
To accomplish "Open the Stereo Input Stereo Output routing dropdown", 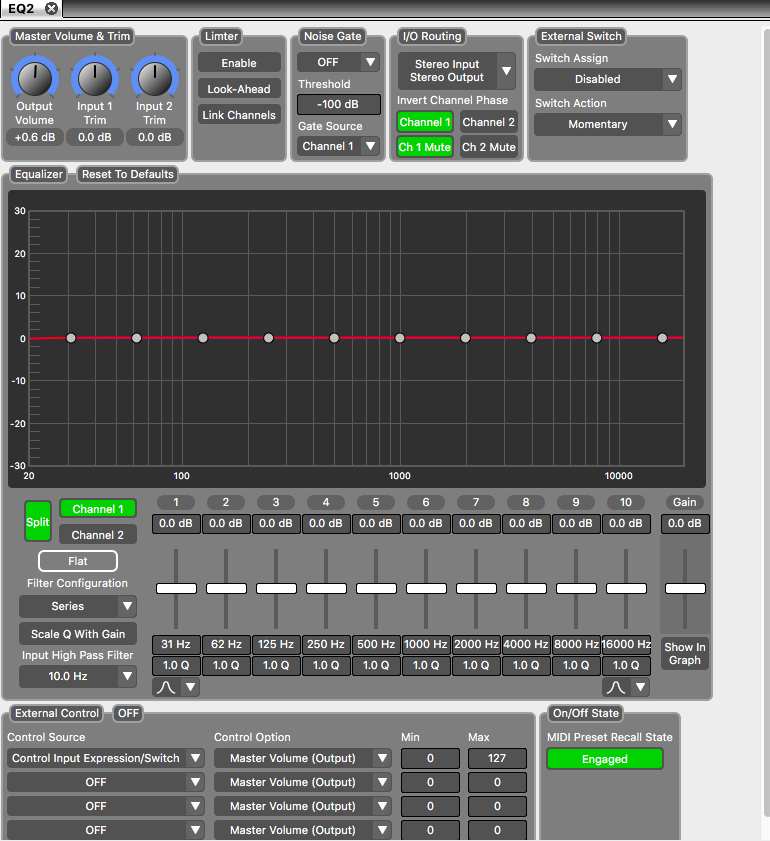I will tap(456, 71).
